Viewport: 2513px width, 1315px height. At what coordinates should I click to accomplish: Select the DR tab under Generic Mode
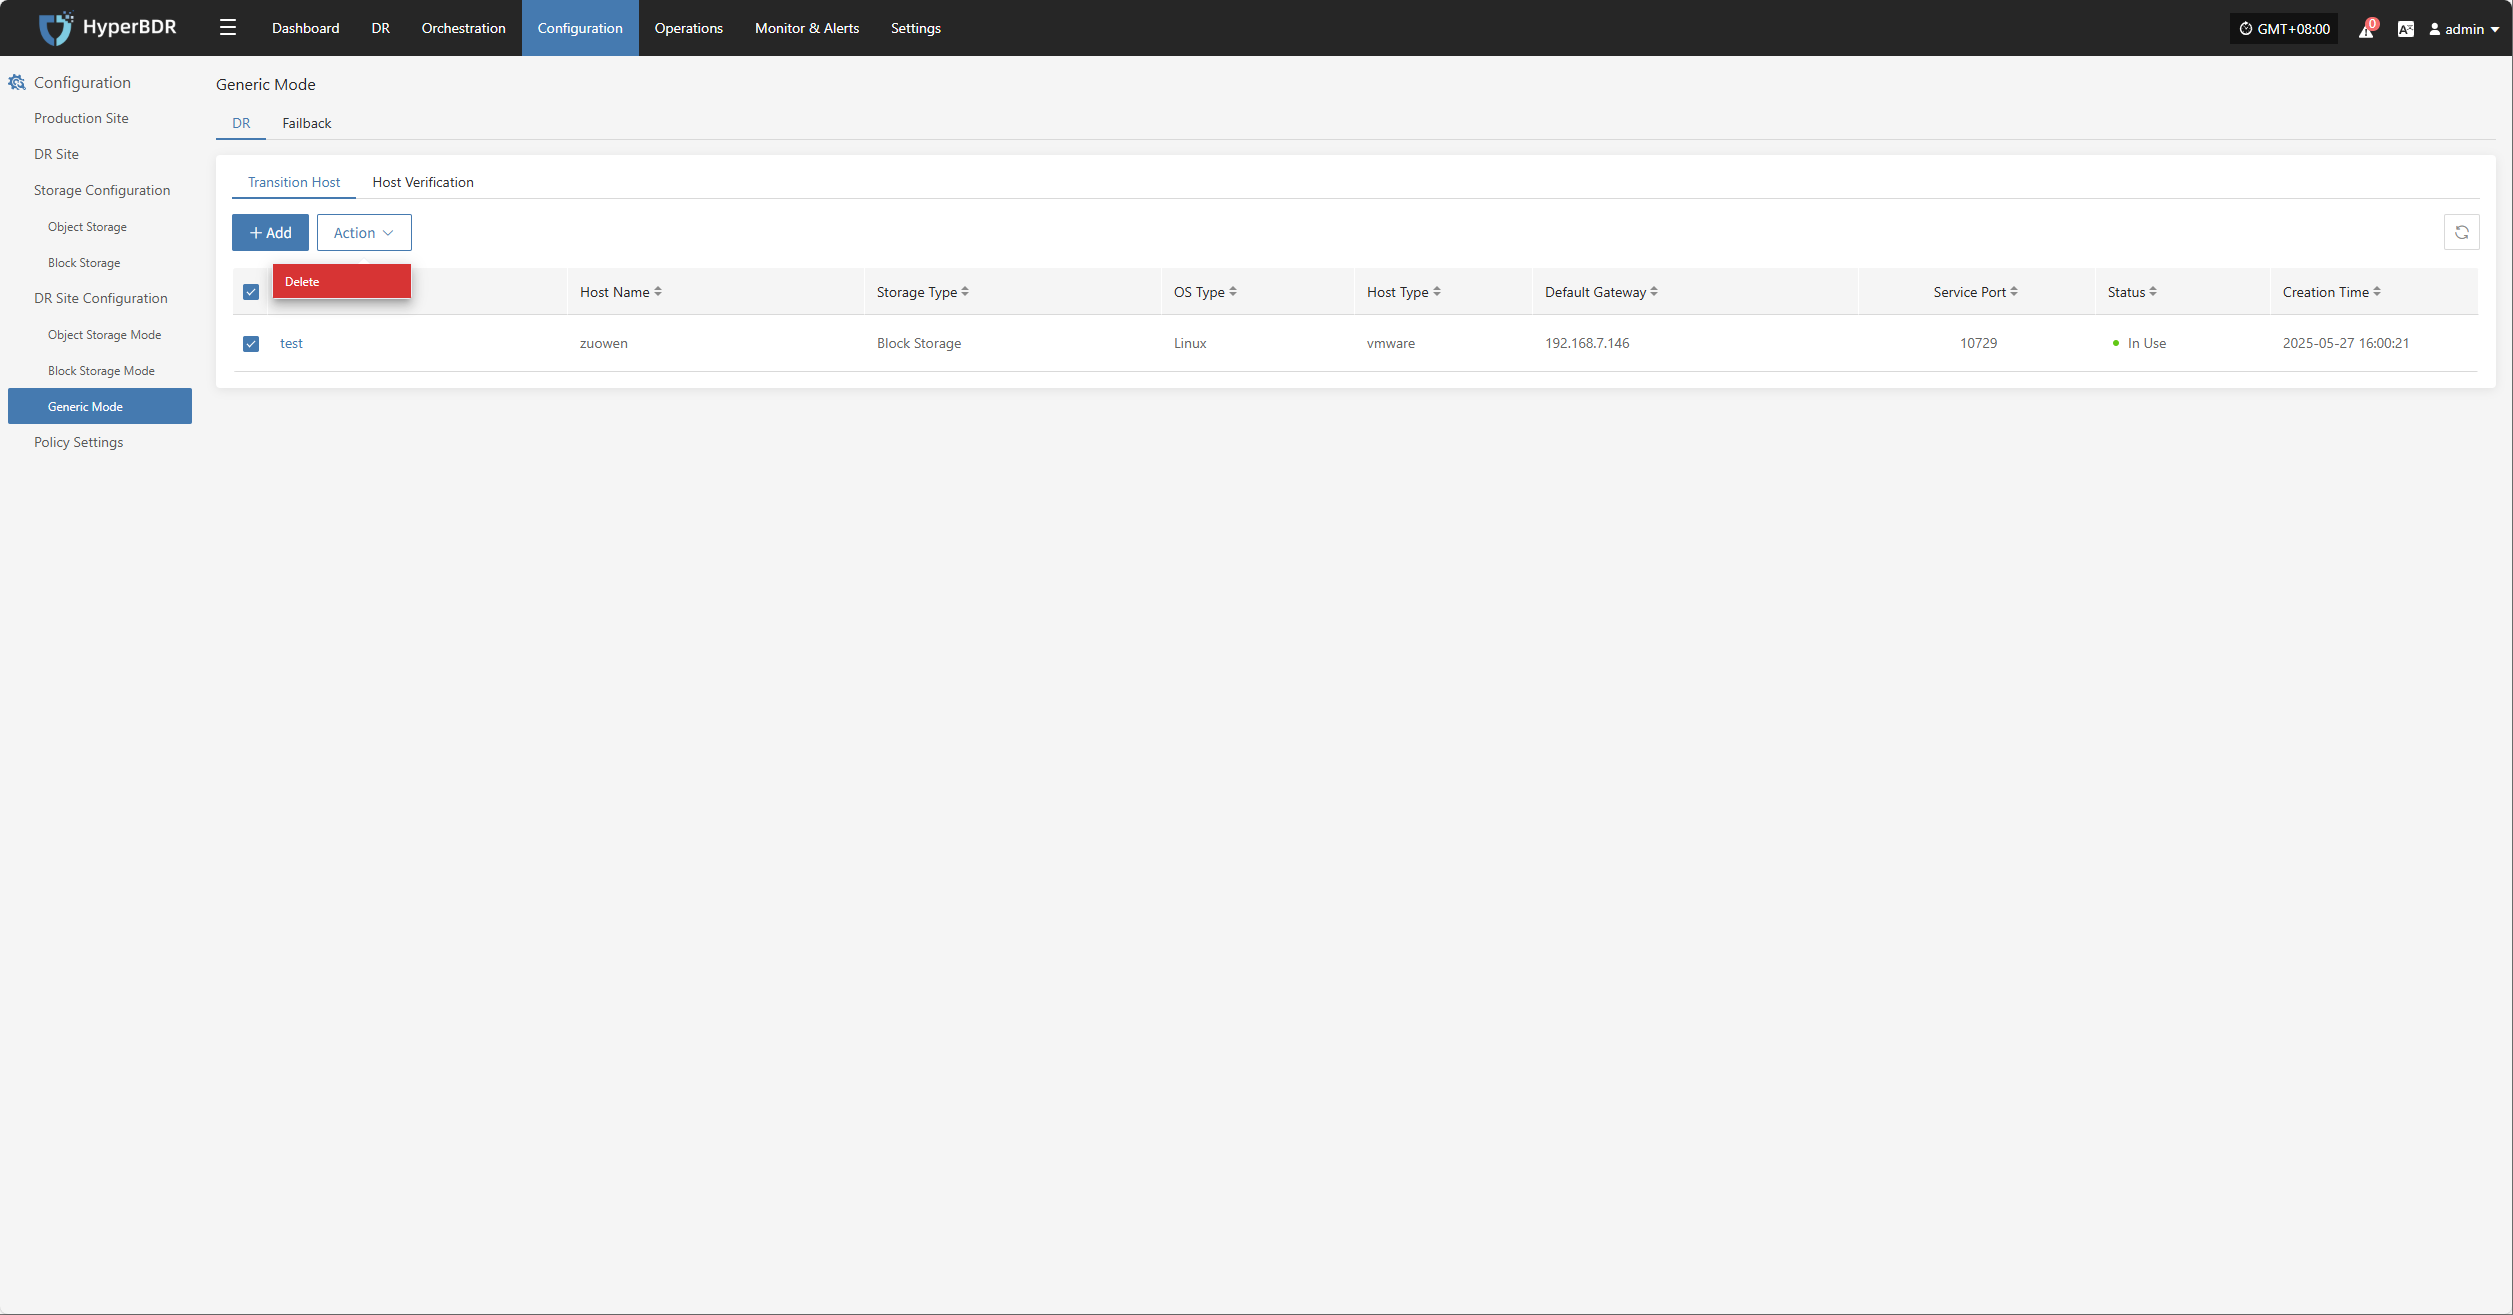pyautogui.click(x=241, y=123)
